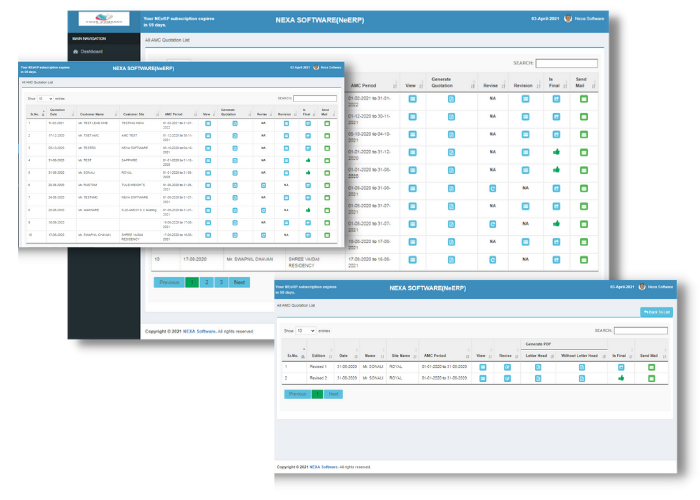Generate Without Letter Head PDF for Revised 2
The height and width of the screenshot is (500, 700).
(580, 378)
